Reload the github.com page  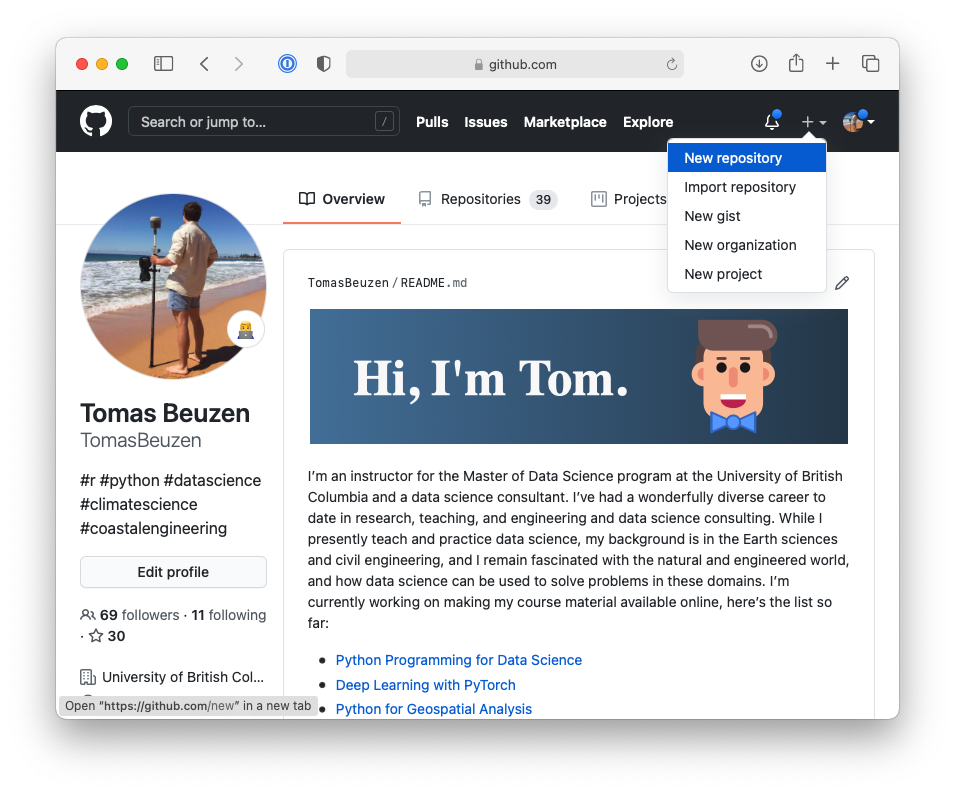pyautogui.click(x=671, y=64)
